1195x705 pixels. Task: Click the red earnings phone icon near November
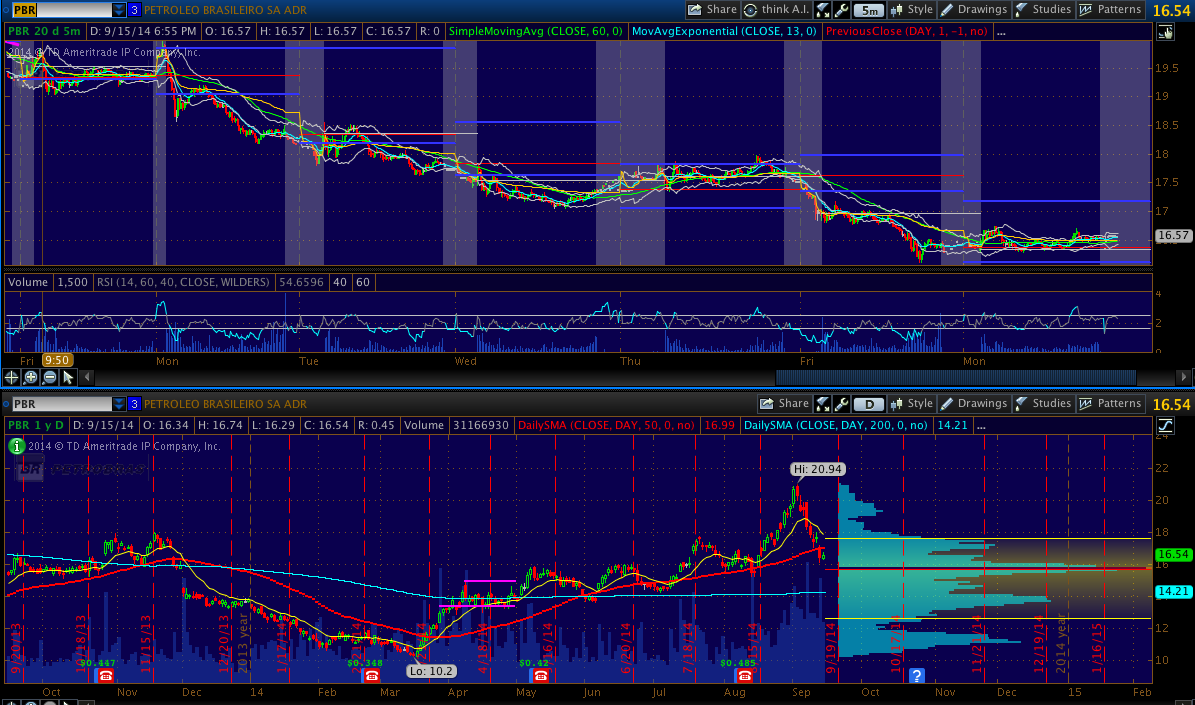pyautogui.click(x=106, y=676)
